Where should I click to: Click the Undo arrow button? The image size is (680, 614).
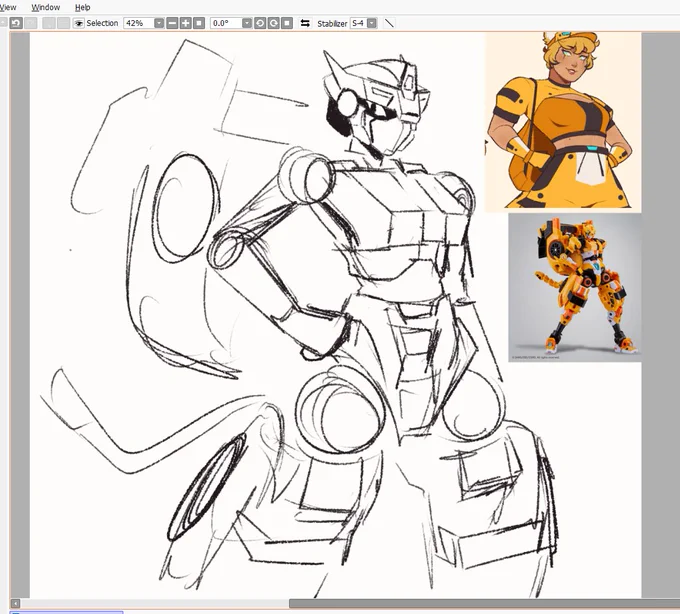[x=16, y=23]
